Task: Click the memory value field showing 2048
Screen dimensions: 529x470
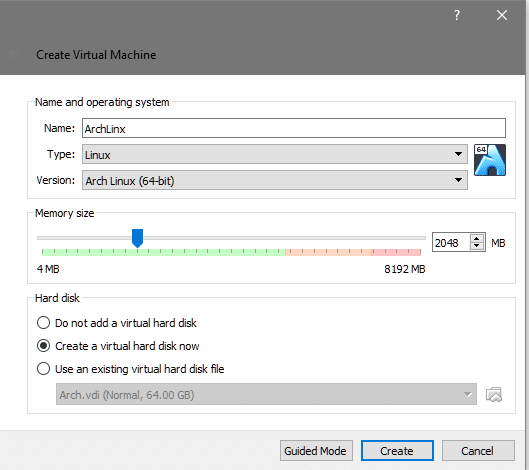Action: point(451,242)
